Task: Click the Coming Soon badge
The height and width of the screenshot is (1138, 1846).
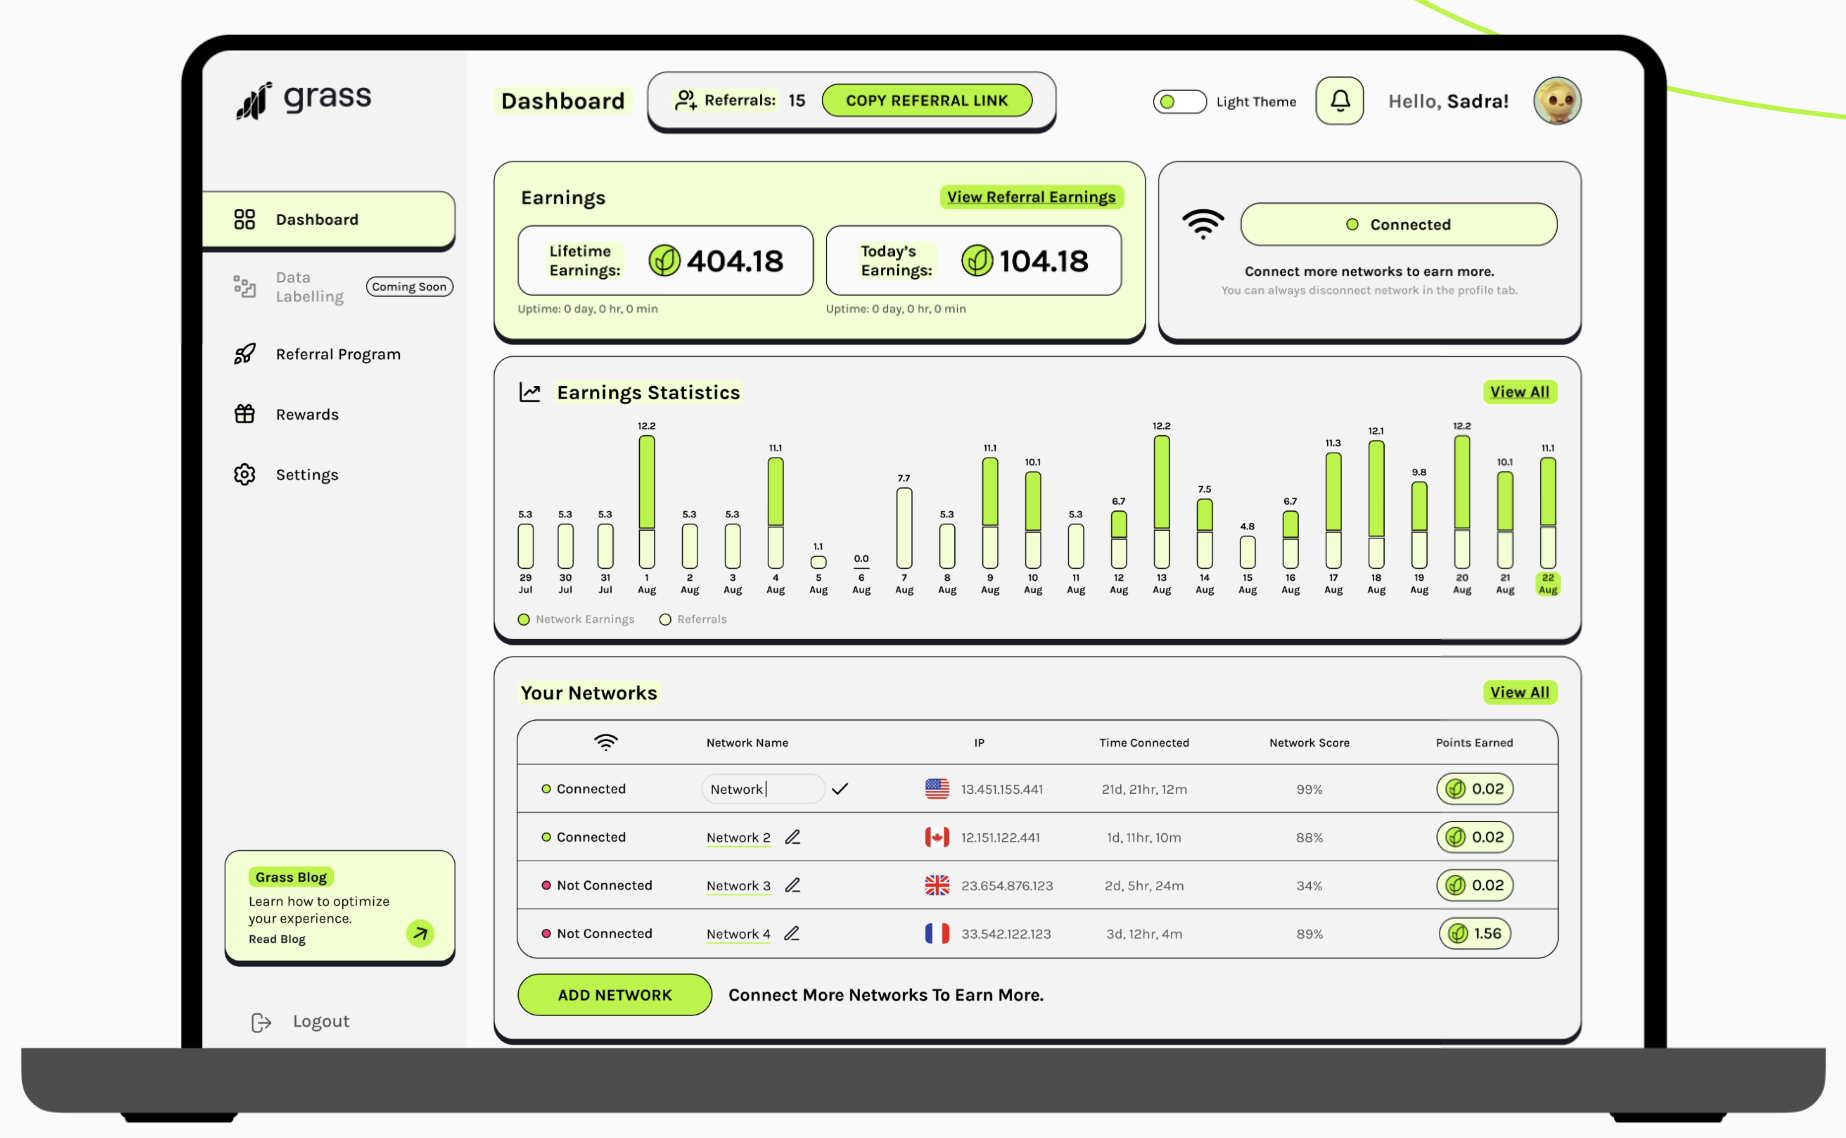Action: [409, 287]
